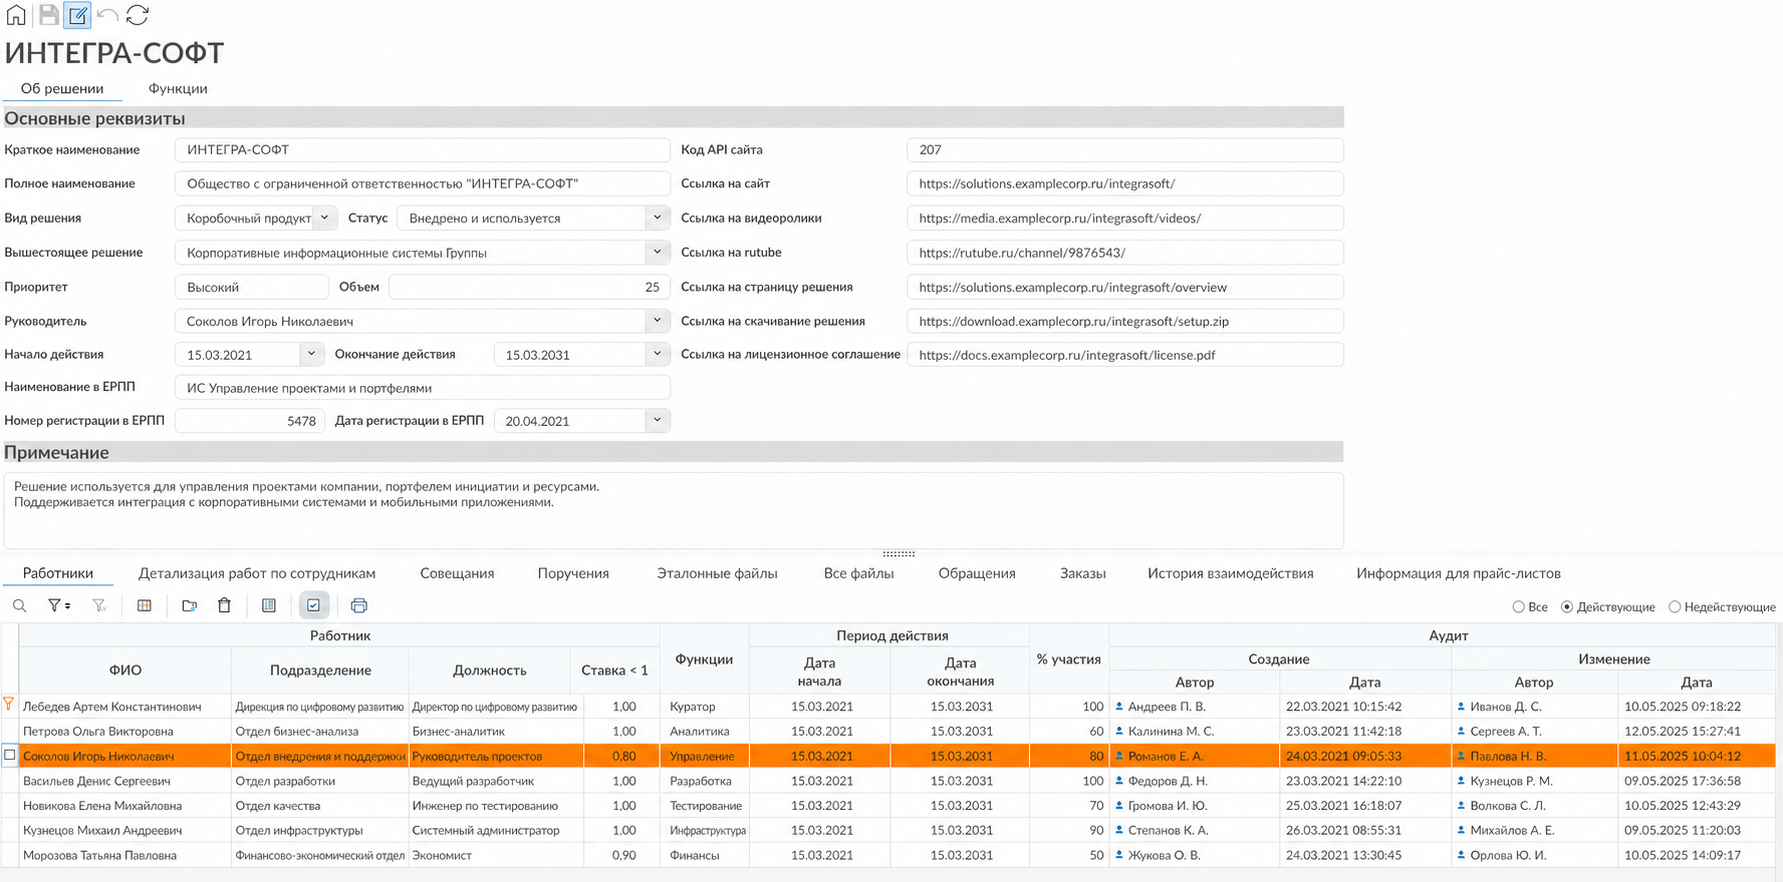Open the filter funnel in grid toolbar
The height and width of the screenshot is (882, 1783).
coord(54,606)
